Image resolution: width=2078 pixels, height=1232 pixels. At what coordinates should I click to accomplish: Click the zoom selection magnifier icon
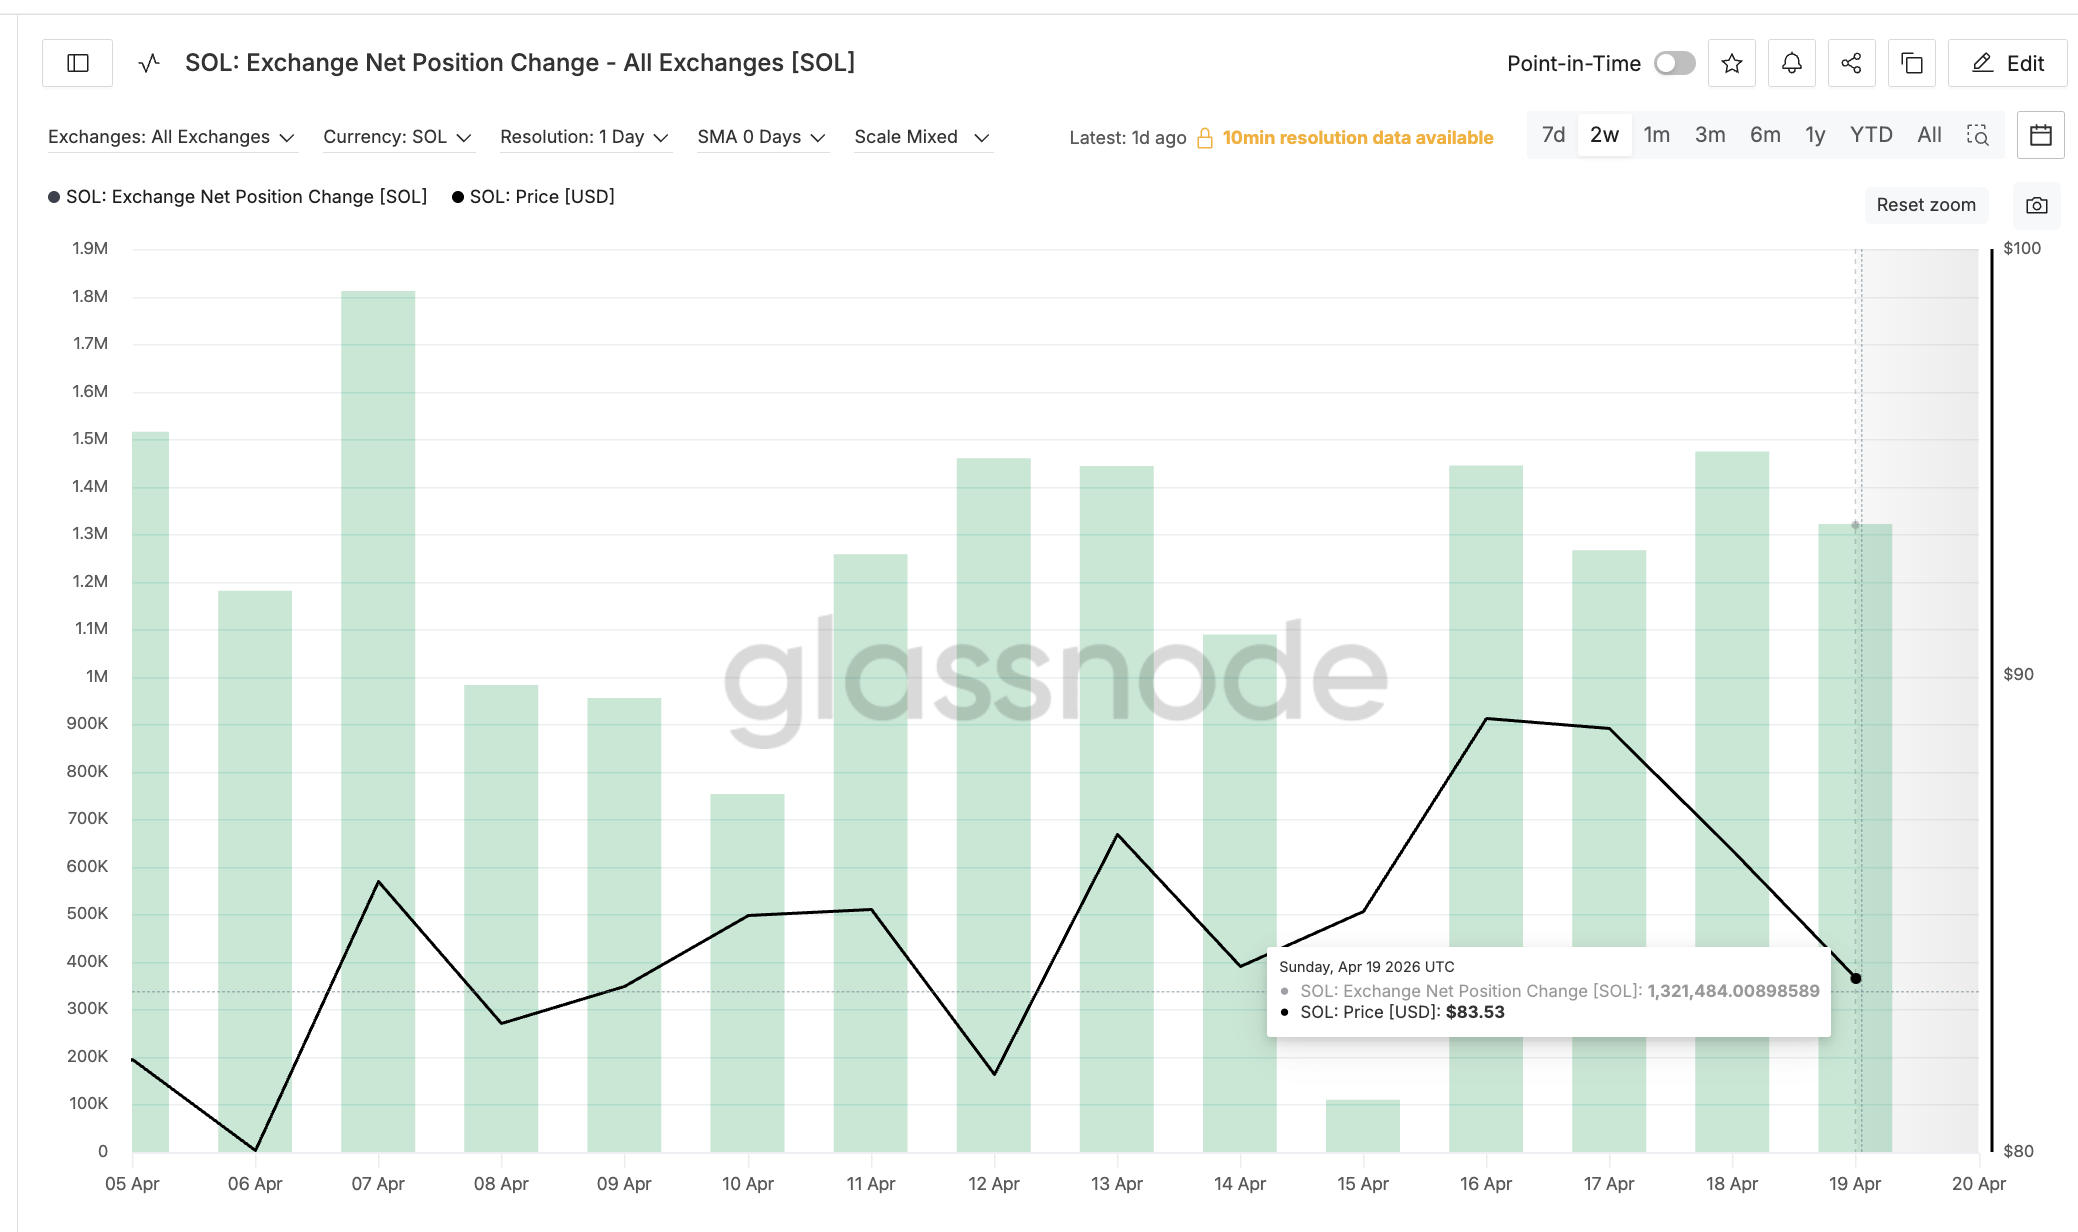tap(1977, 135)
